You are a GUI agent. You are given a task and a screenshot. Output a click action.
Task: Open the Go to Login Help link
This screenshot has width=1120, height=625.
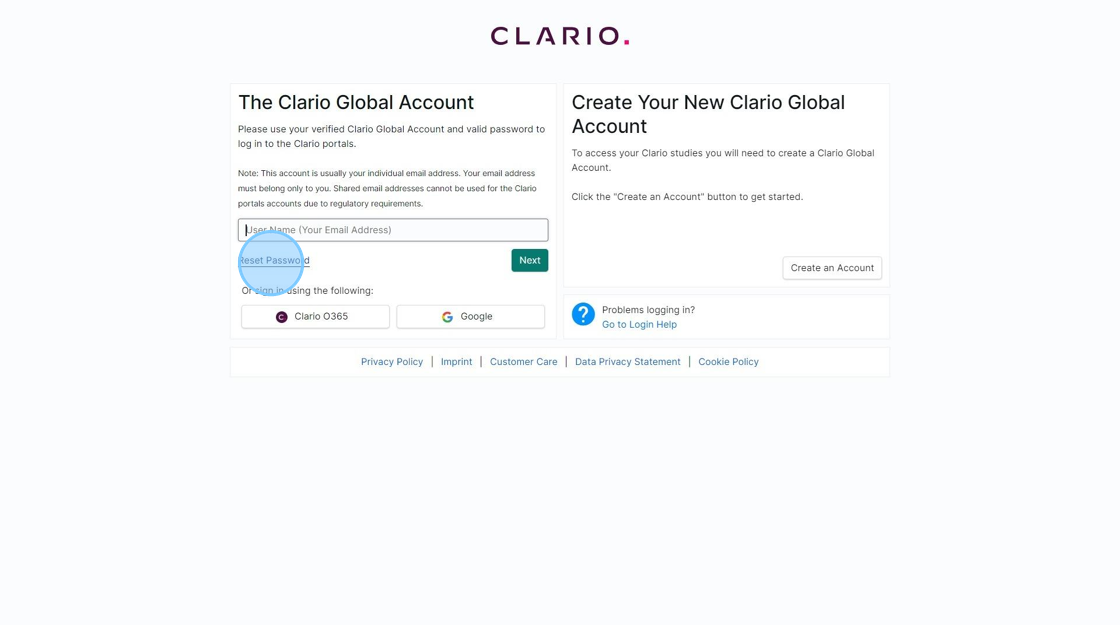(x=639, y=324)
